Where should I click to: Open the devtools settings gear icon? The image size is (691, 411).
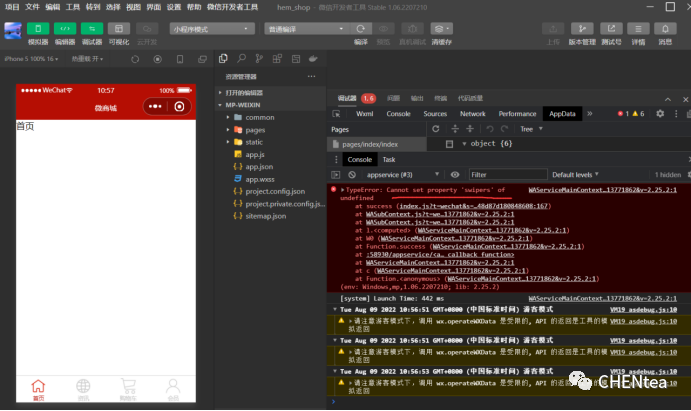pyautogui.click(x=659, y=114)
